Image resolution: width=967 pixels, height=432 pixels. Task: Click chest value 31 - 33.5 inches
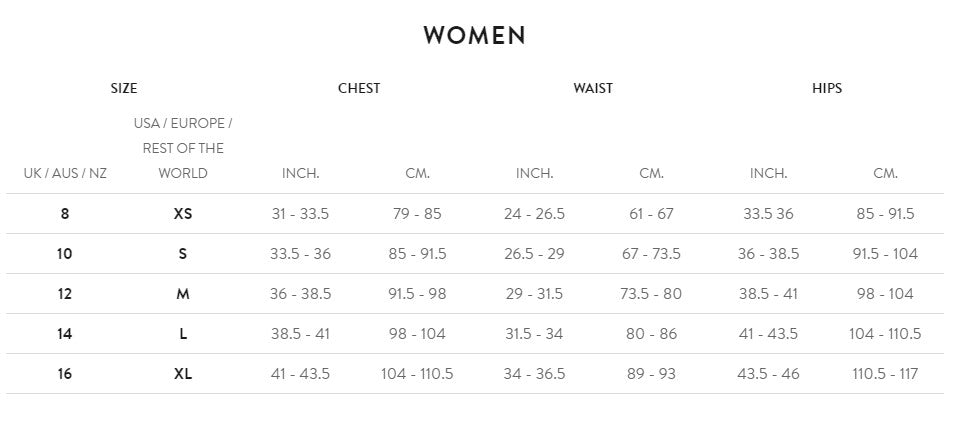coord(300,214)
